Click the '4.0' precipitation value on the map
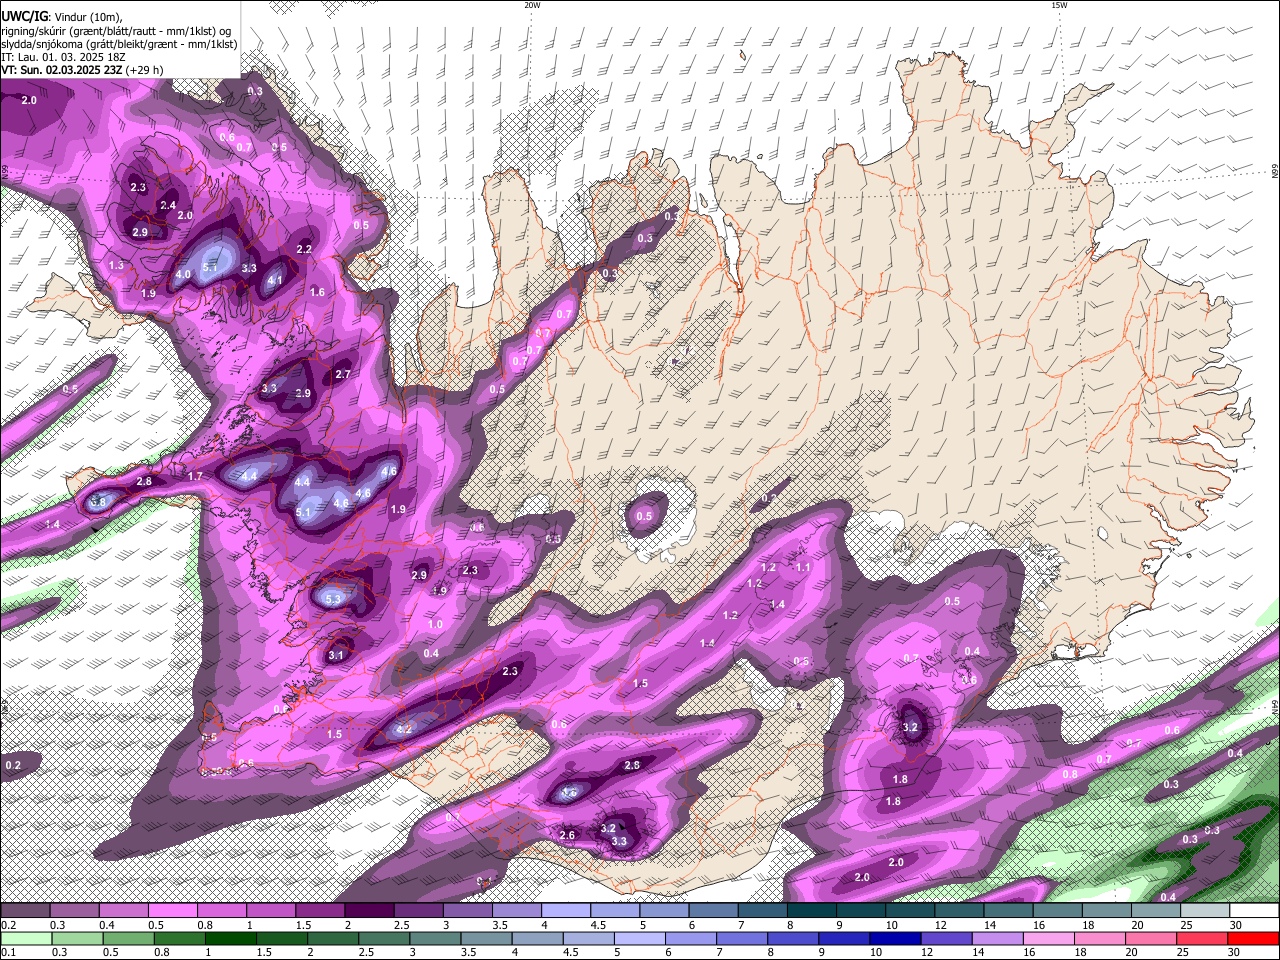This screenshot has width=1280, height=960. coord(183,274)
